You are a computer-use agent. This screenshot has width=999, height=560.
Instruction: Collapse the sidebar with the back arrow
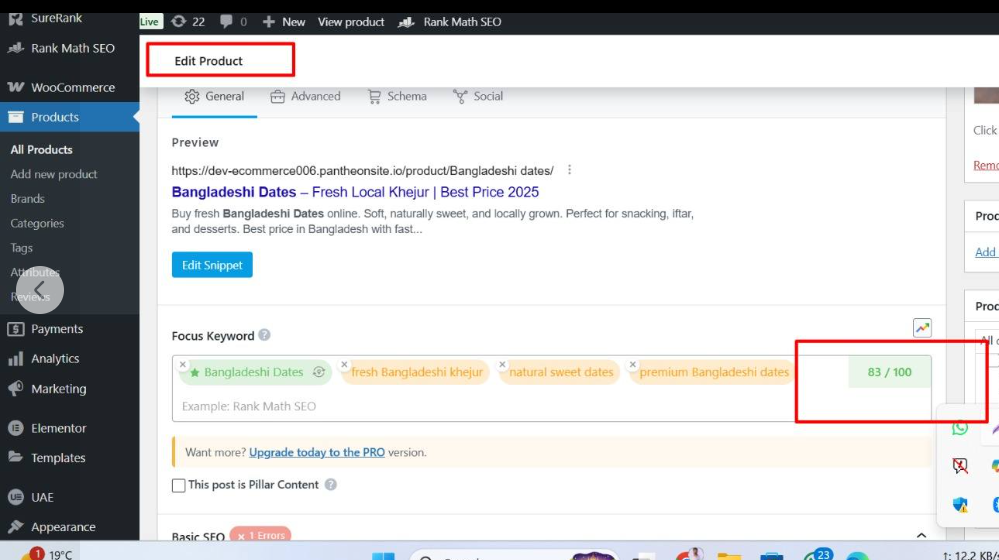pyautogui.click(x=39, y=289)
